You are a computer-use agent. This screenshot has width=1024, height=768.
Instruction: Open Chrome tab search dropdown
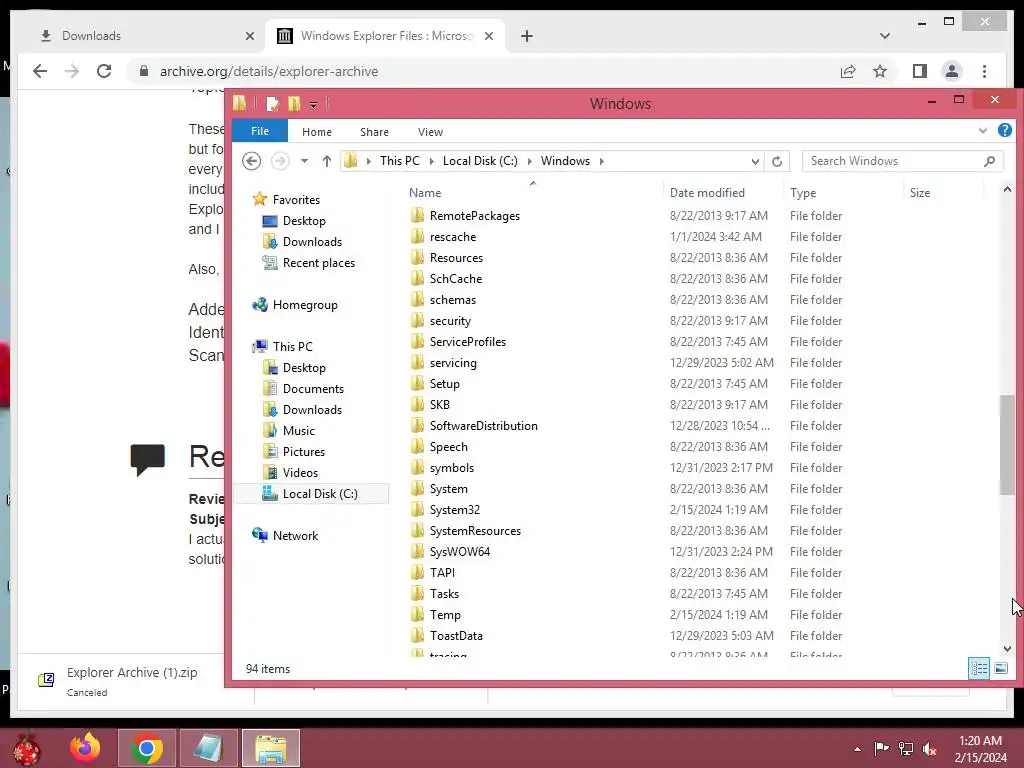884,36
